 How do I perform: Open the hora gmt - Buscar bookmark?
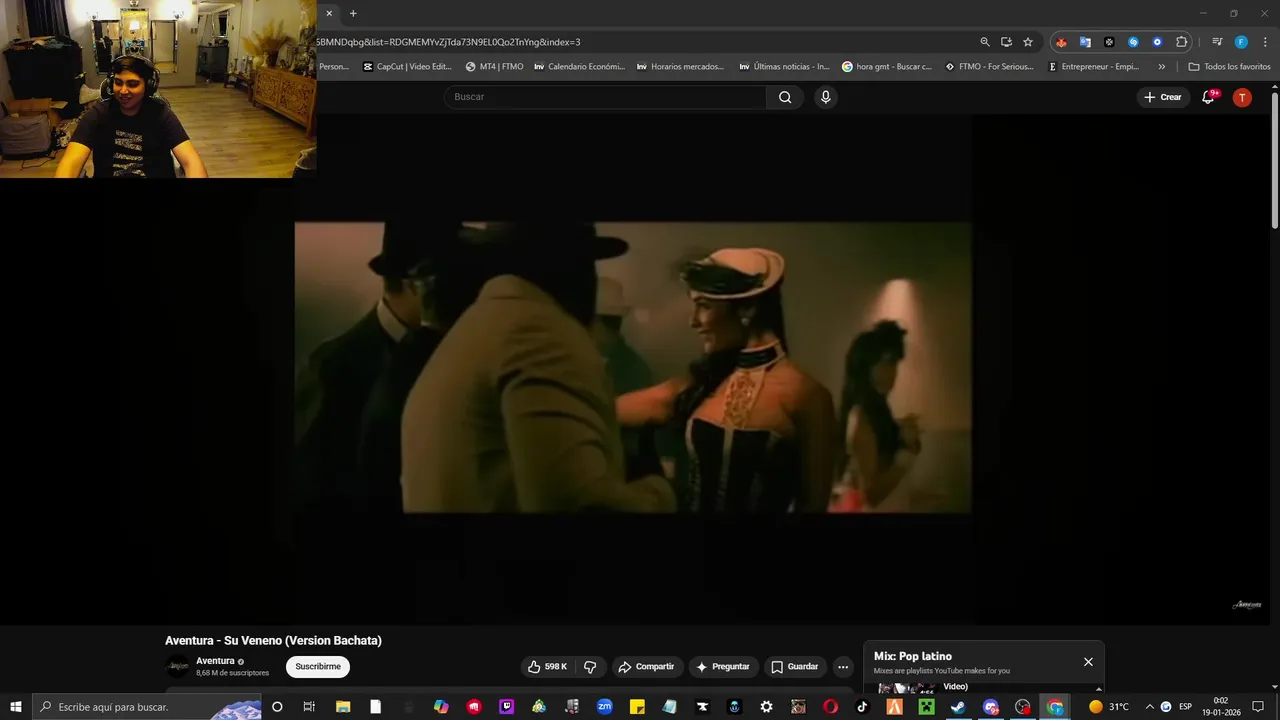coord(887,67)
